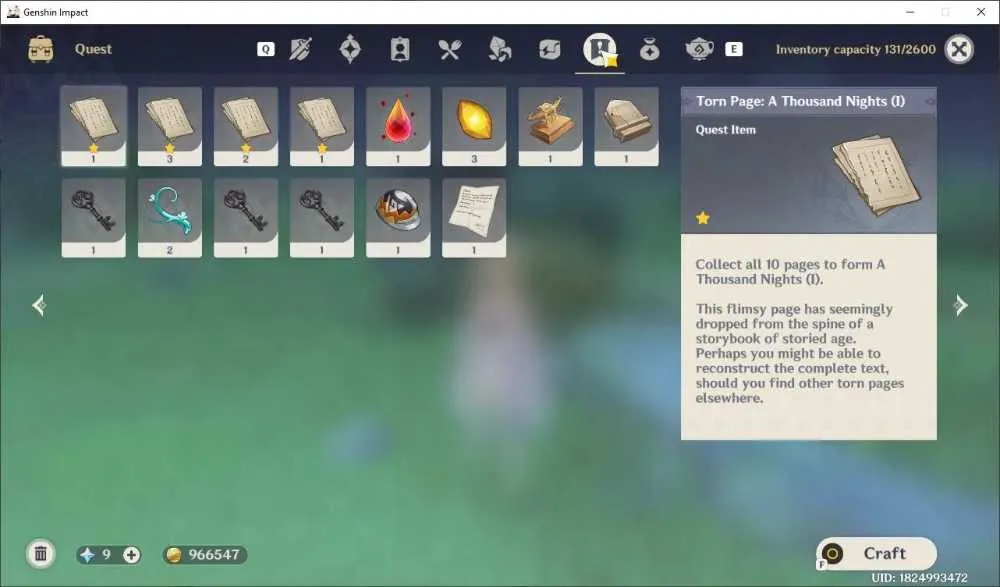The image size is (1000, 587).
Task: Go to the next page with right arrow
Action: pos(960,305)
